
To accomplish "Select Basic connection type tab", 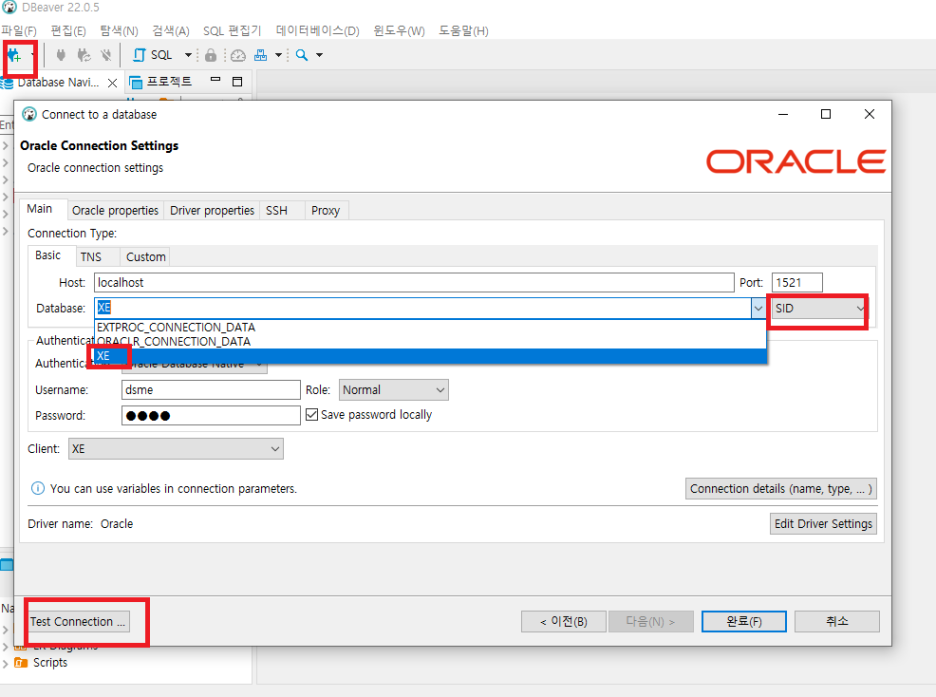I will [x=48, y=255].
